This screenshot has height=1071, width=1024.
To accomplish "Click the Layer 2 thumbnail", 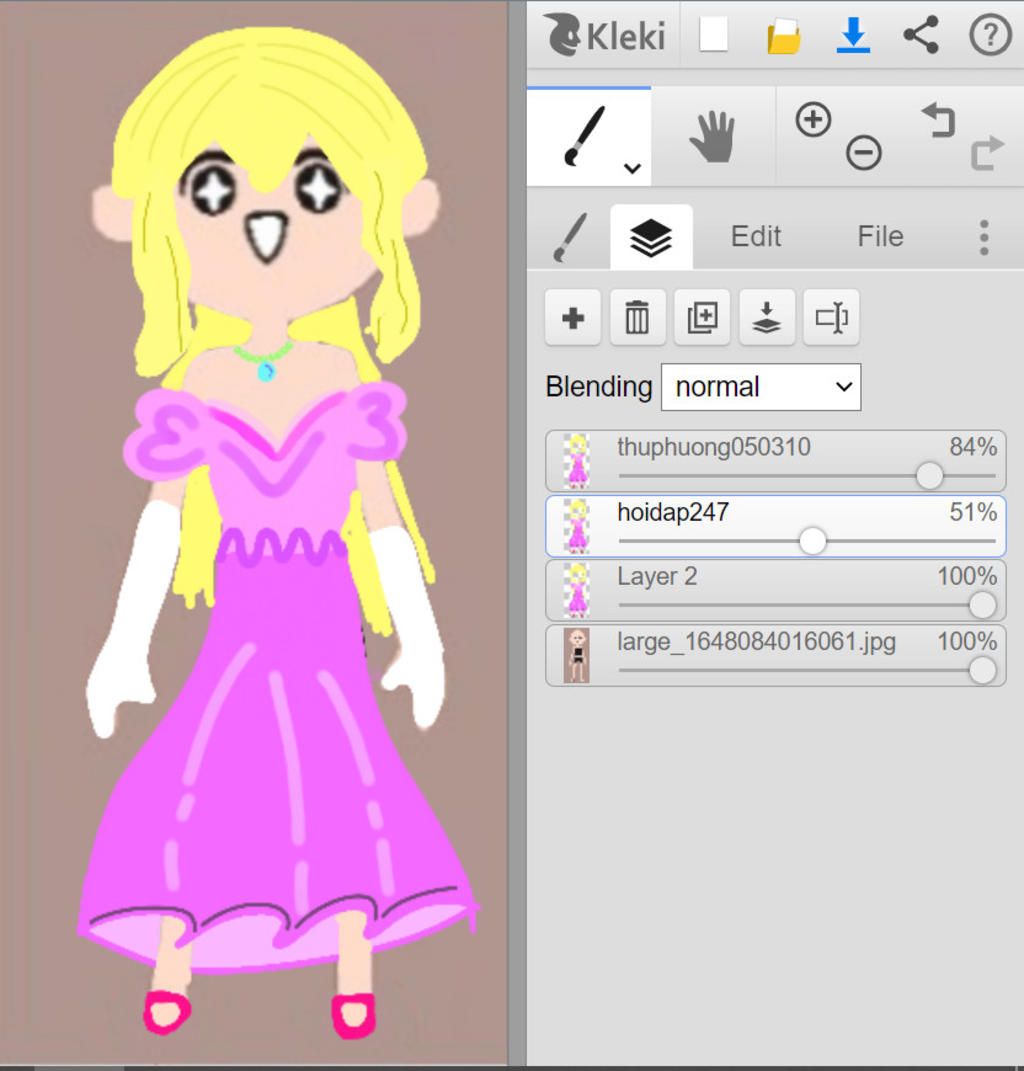I will point(577,590).
